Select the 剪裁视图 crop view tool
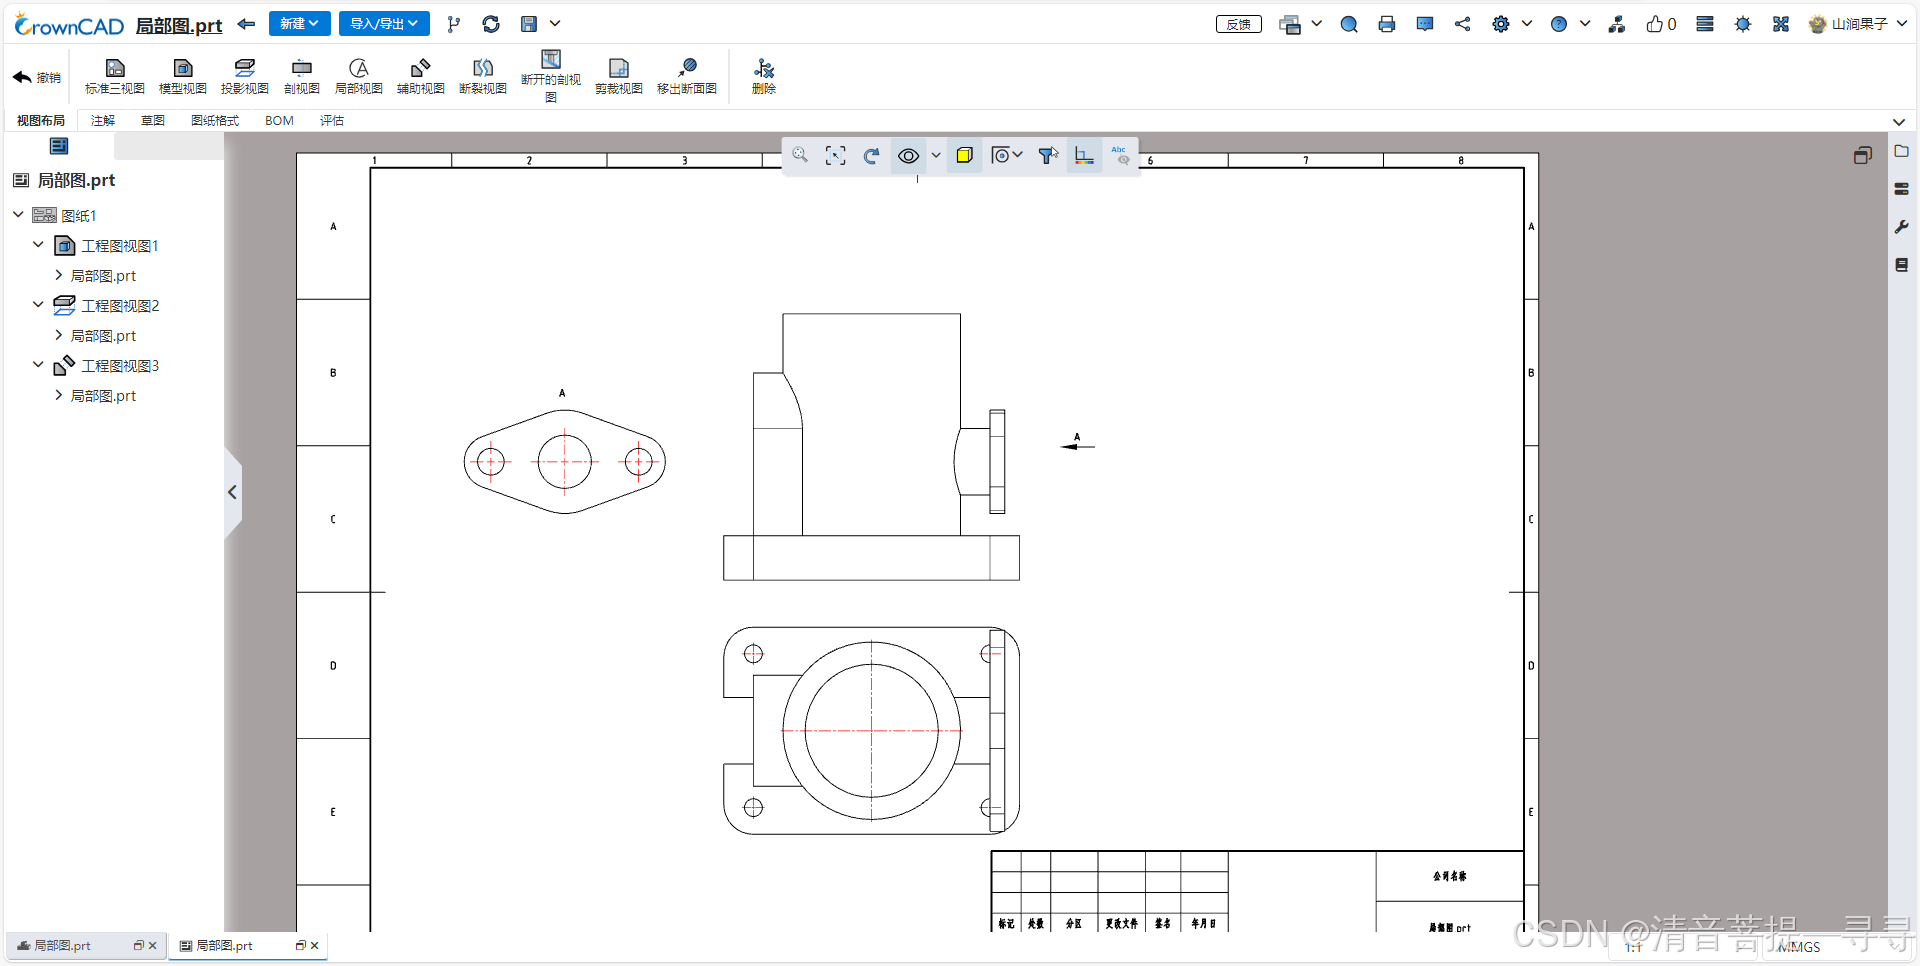This screenshot has height=966, width=1920. pyautogui.click(x=619, y=76)
